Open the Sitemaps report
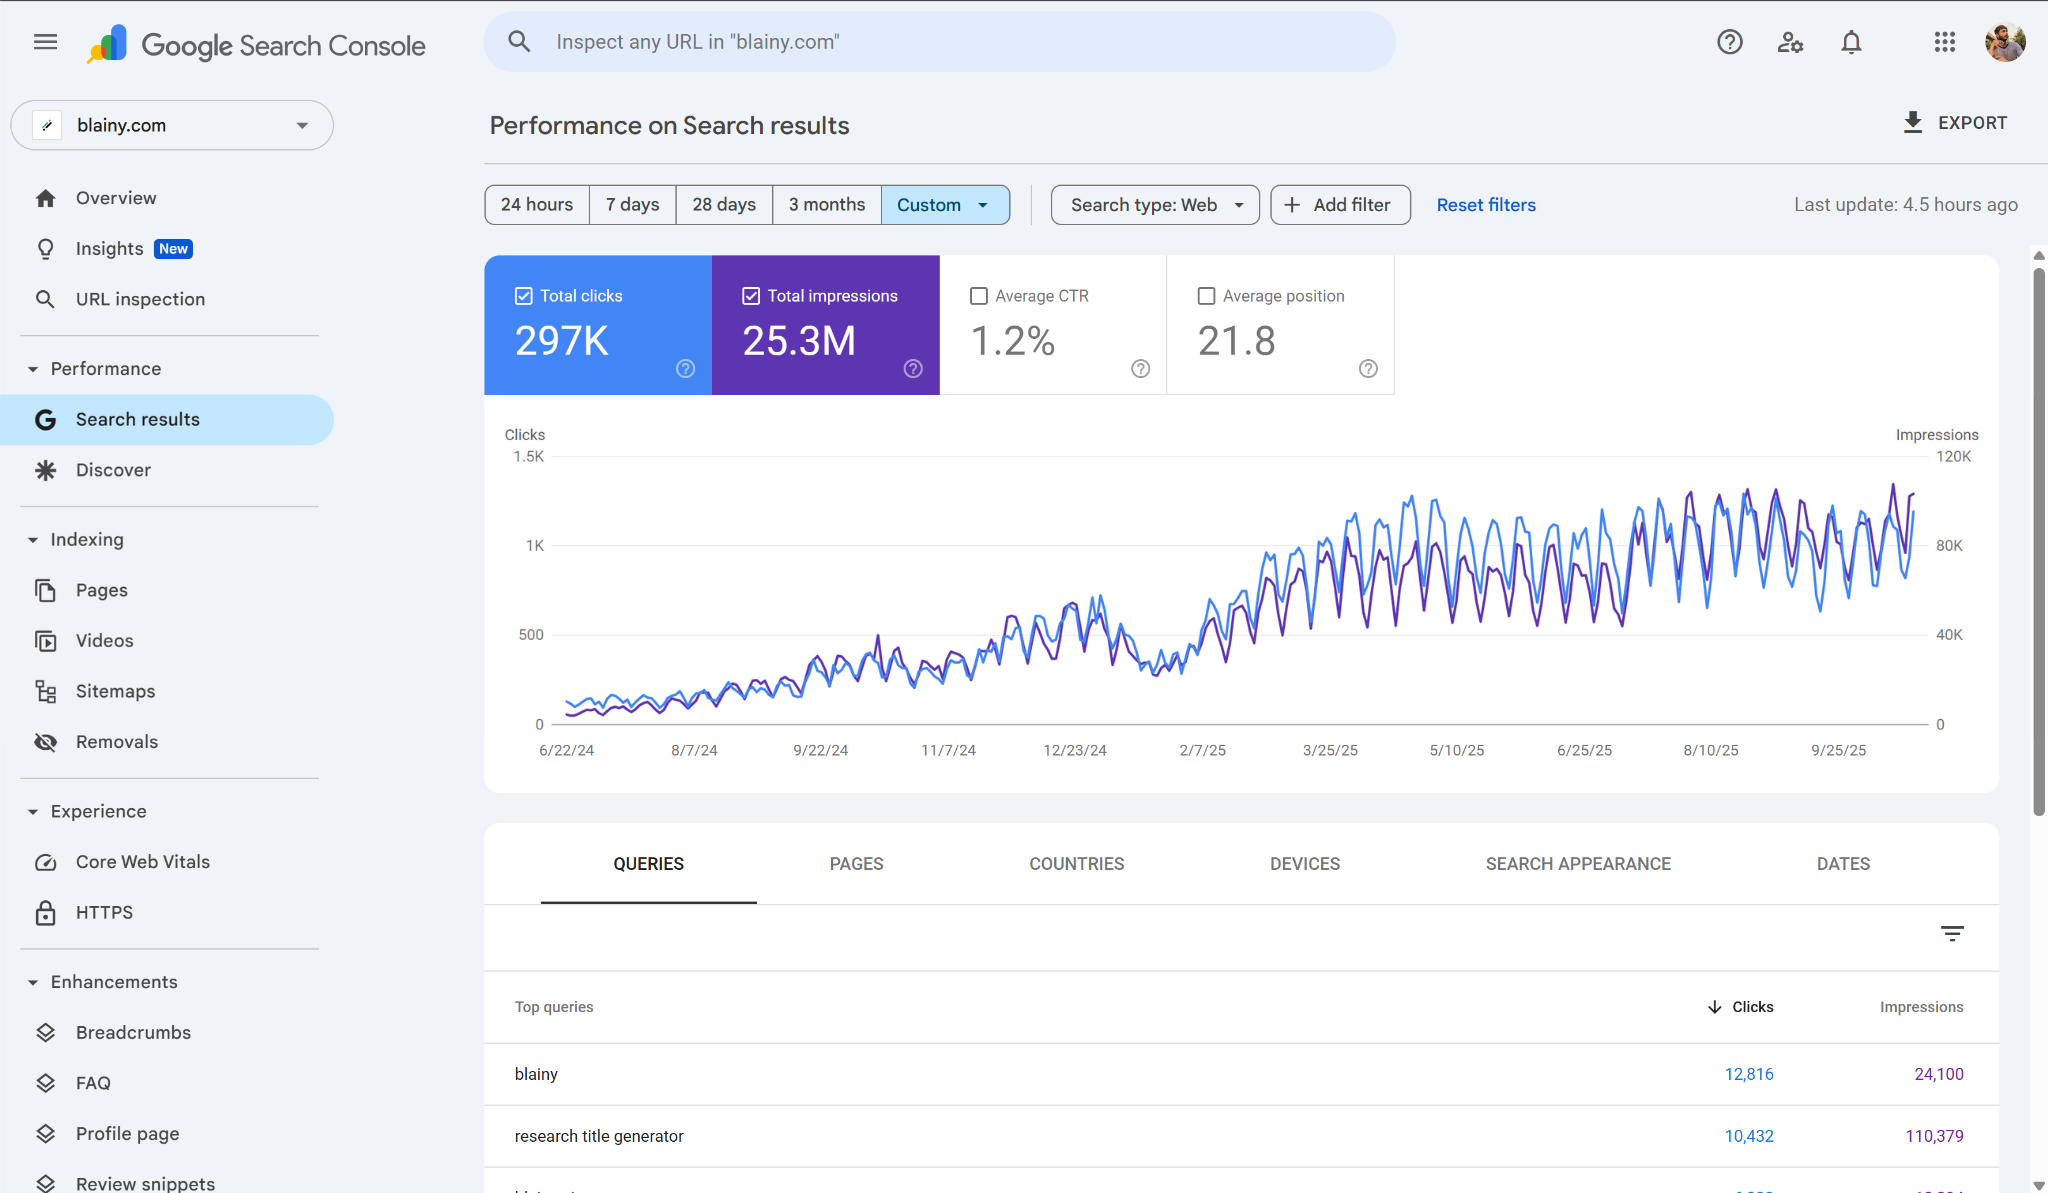This screenshot has height=1193, width=2048. pos(116,690)
